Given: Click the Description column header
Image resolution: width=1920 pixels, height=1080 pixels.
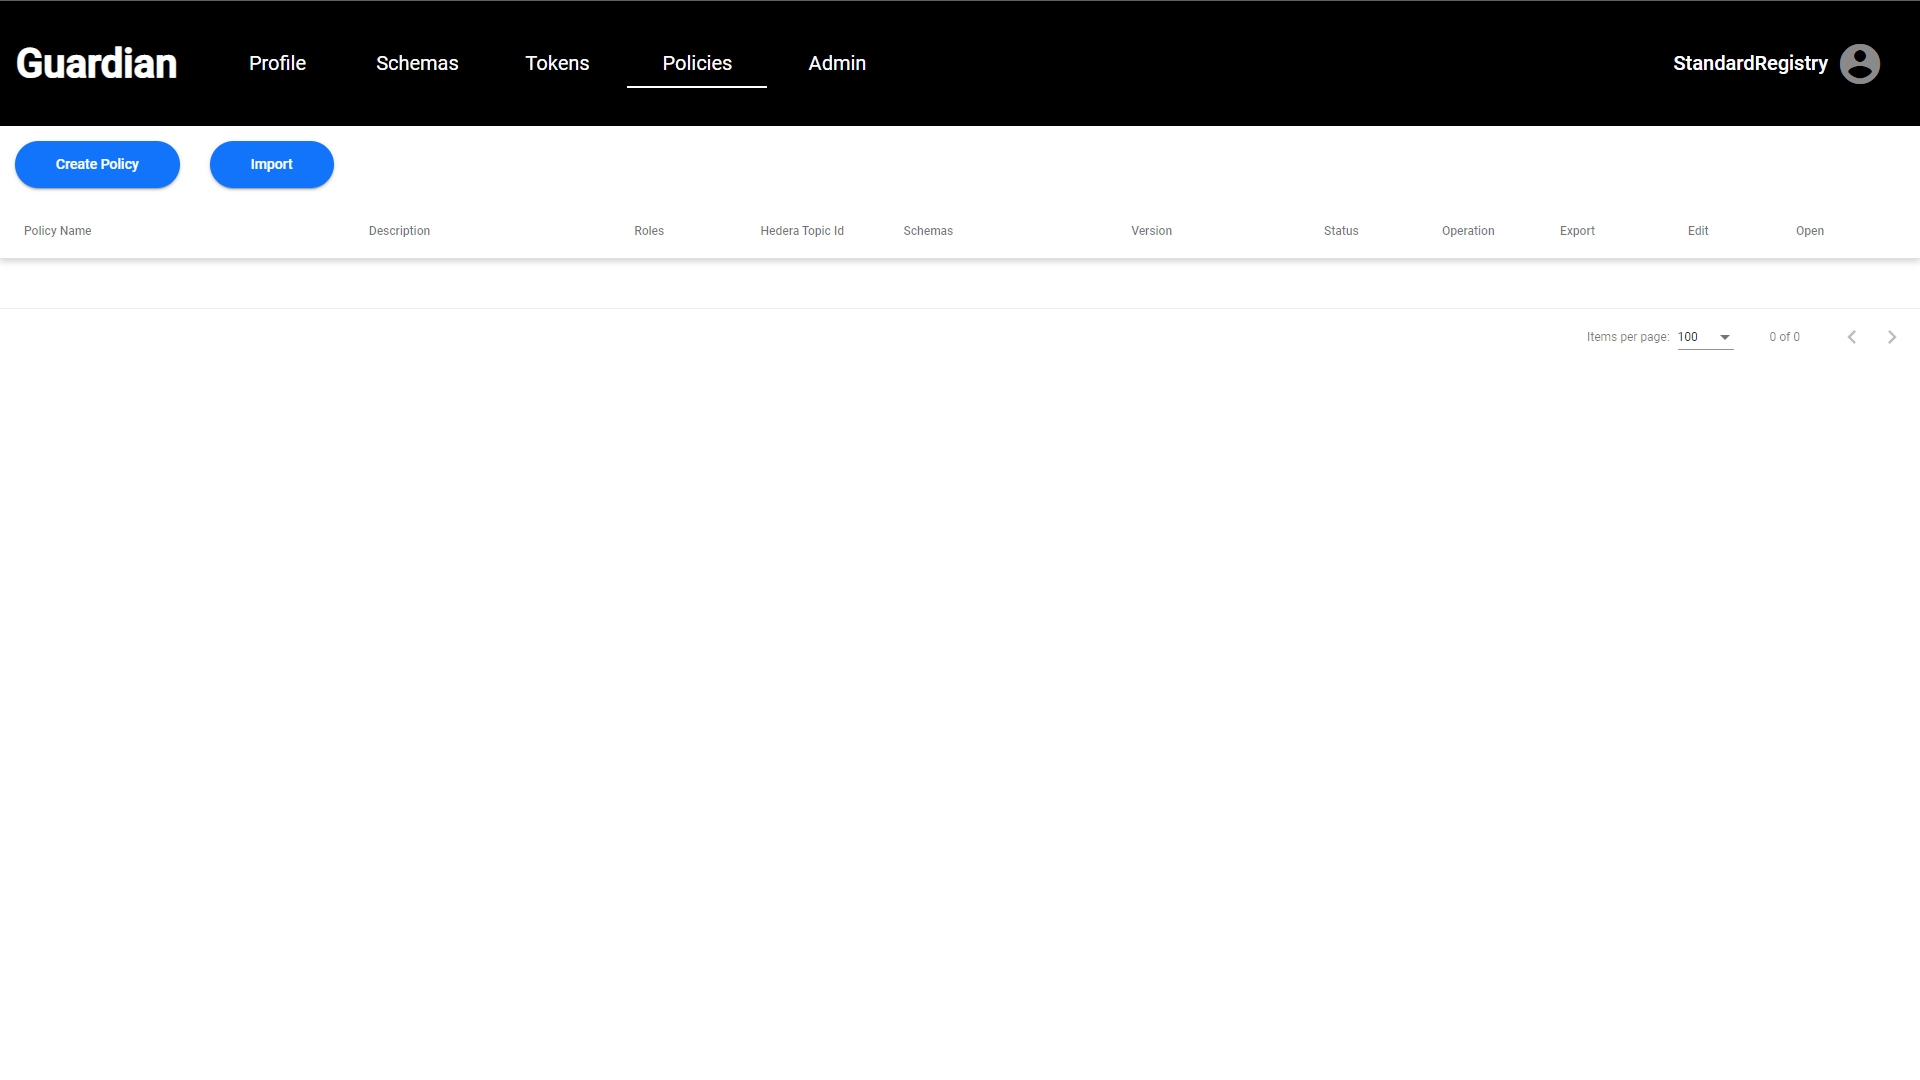Looking at the screenshot, I should (x=399, y=231).
